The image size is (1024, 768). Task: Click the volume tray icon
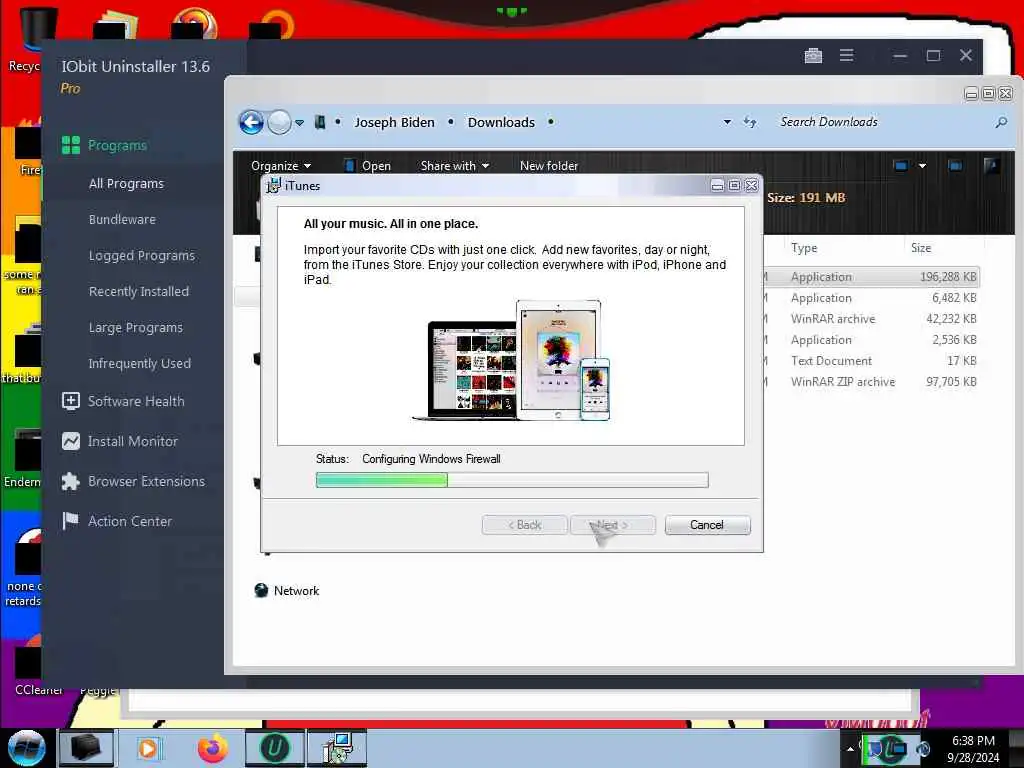click(923, 749)
